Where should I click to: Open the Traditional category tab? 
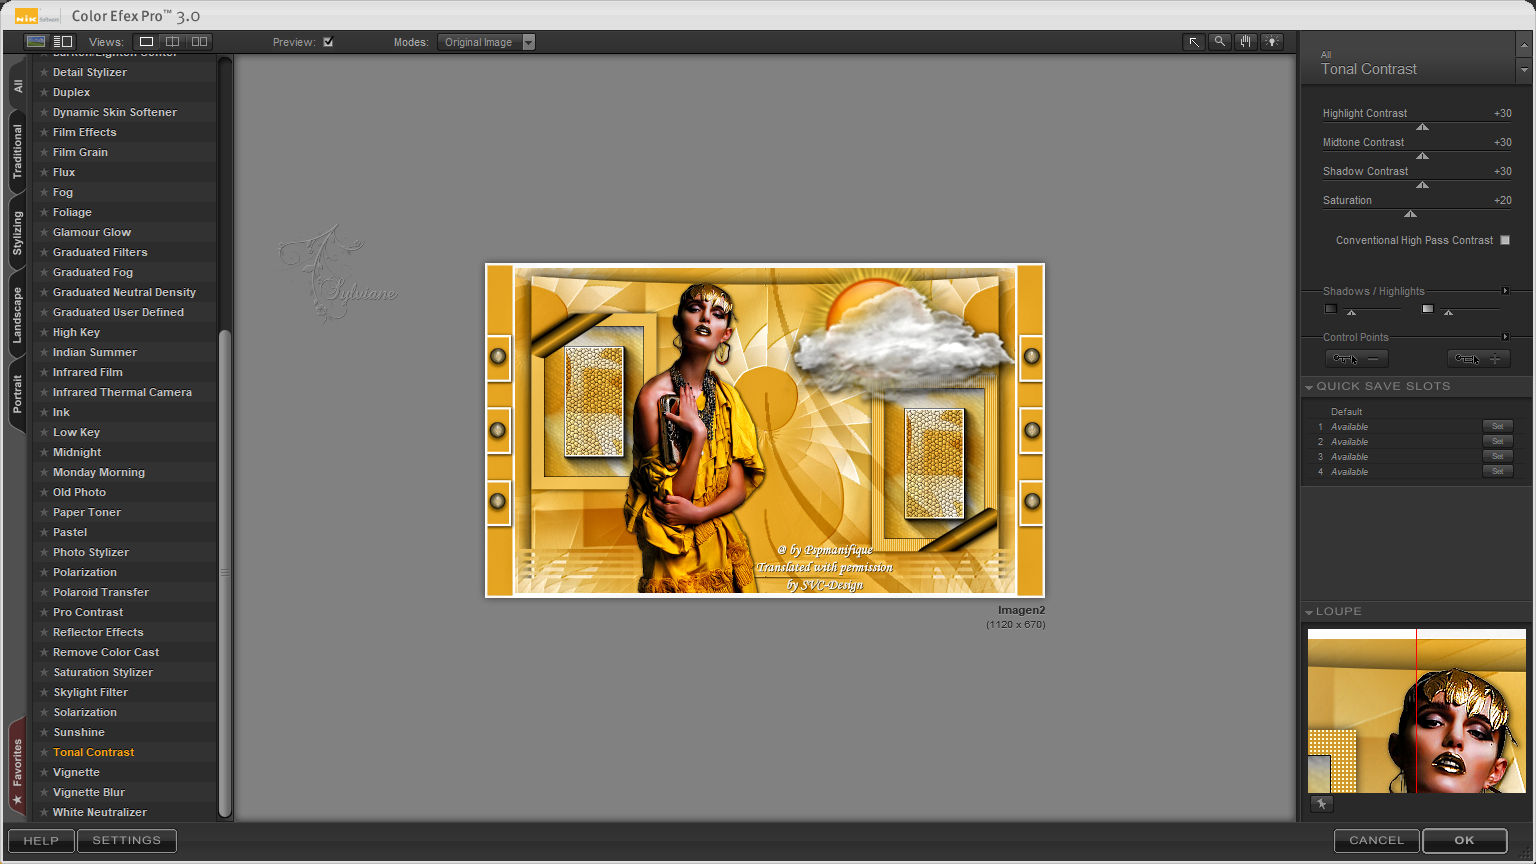coord(17,152)
